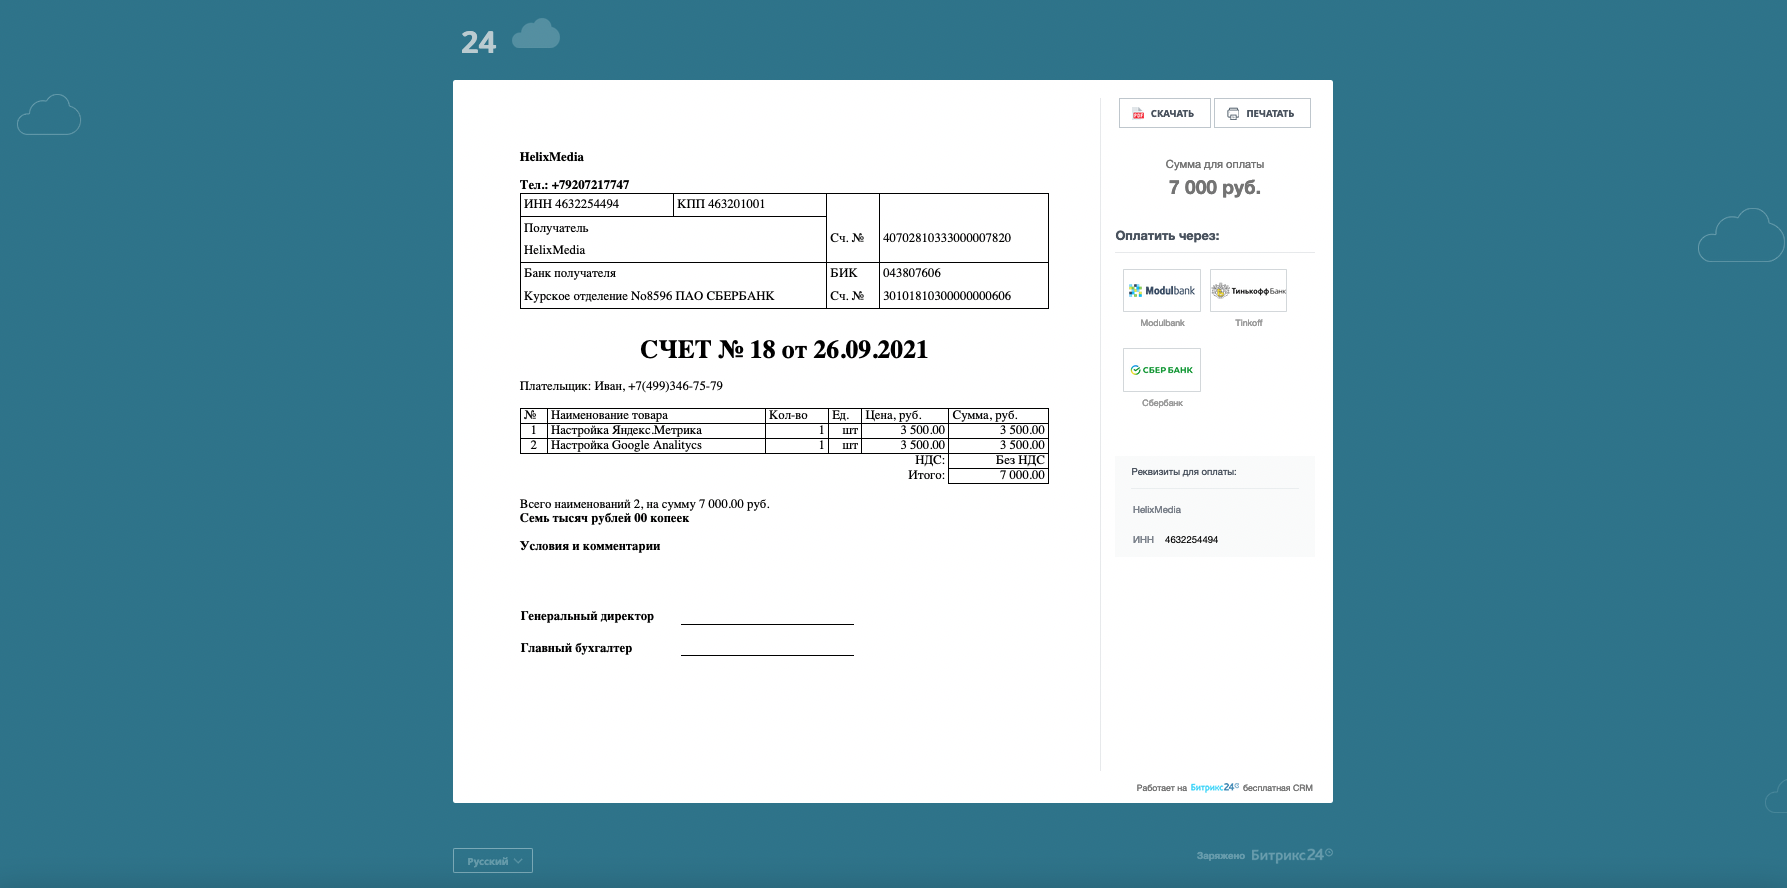
Task: Click the invoice title СЧЕТ № 18
Action: [x=783, y=350]
